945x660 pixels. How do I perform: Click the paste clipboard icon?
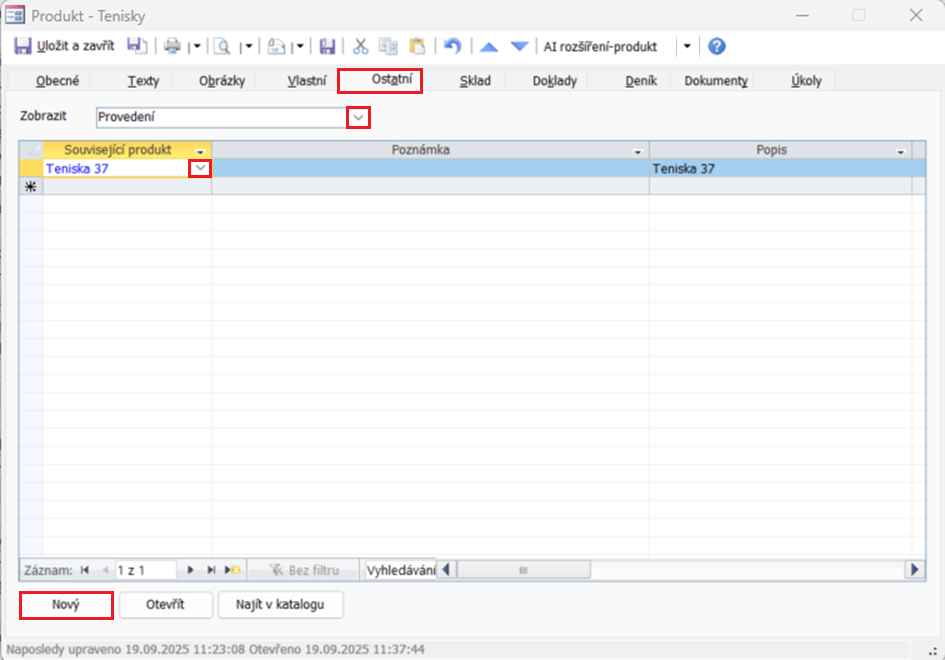point(417,46)
